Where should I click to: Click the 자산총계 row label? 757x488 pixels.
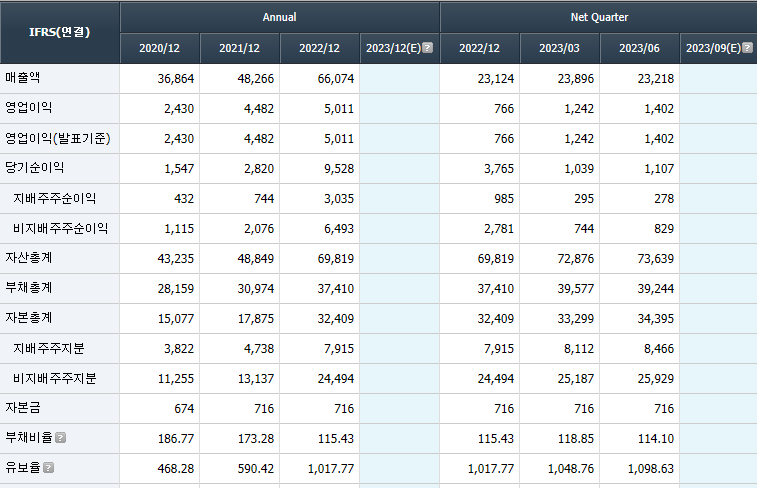(x=28, y=258)
